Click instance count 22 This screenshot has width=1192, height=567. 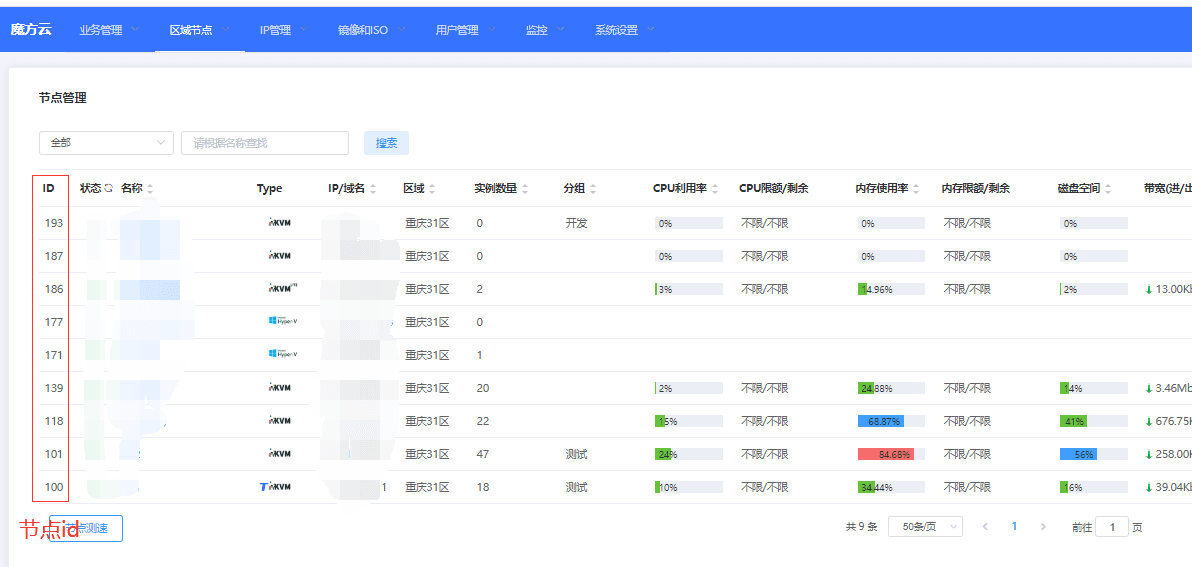coord(483,420)
